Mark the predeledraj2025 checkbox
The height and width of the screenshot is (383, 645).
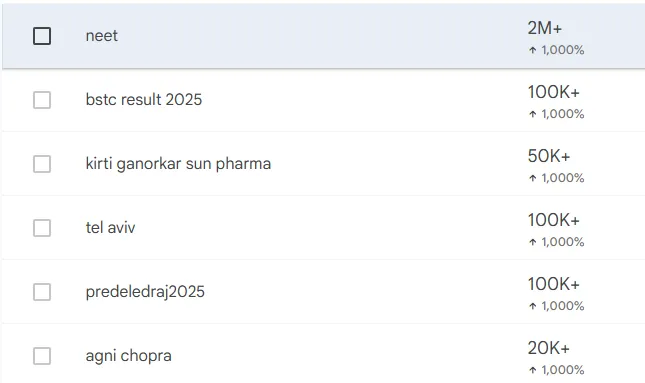pos(42,292)
